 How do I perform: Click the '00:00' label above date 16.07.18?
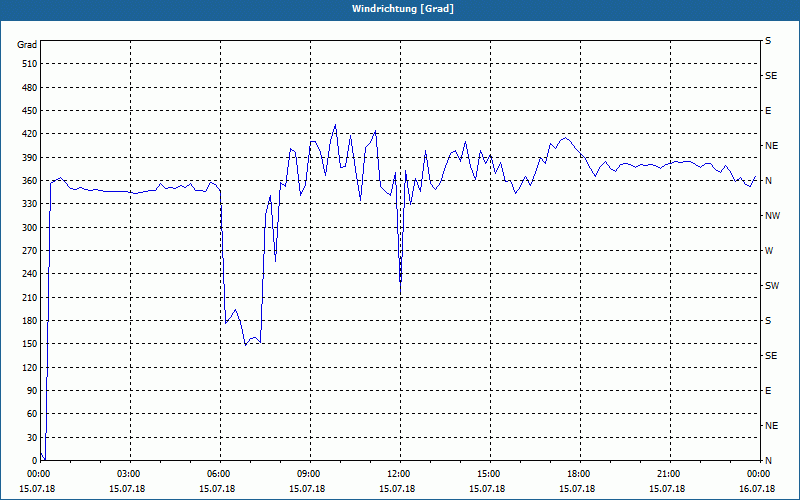(x=759, y=474)
